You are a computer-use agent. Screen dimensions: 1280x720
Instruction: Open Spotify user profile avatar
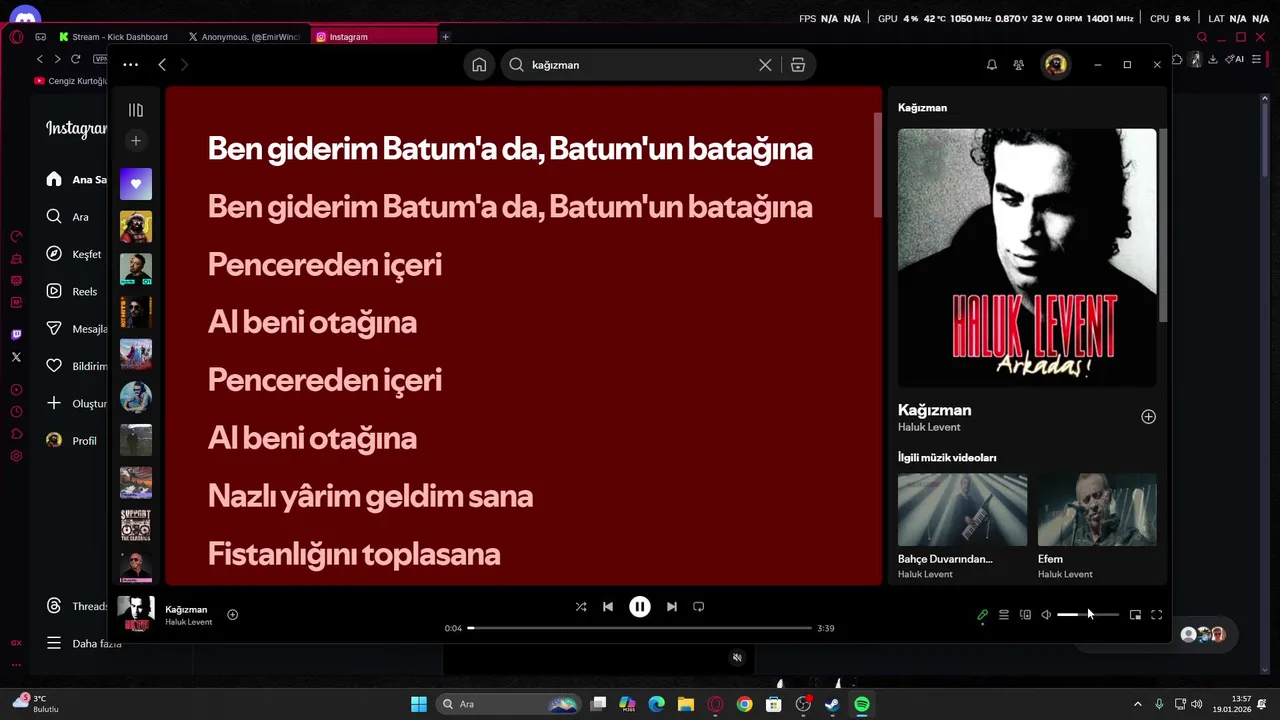coord(1055,65)
